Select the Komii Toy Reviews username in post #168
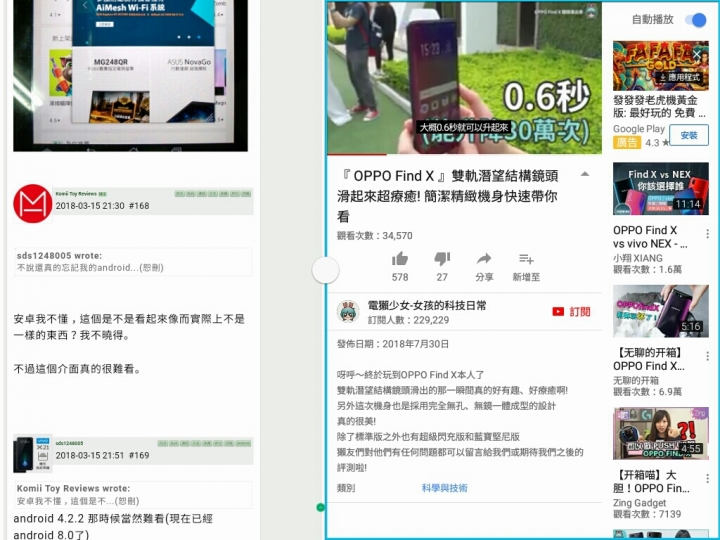 pos(76,194)
